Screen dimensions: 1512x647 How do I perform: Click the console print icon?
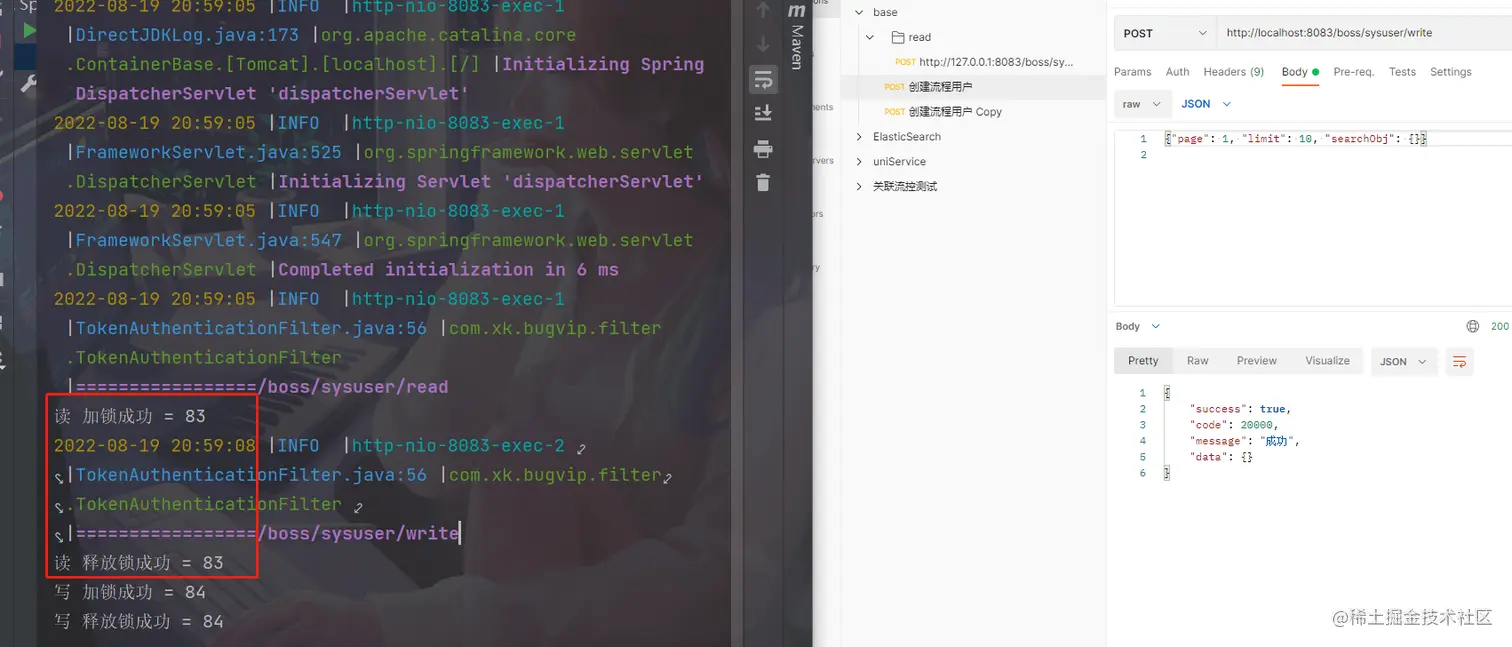coord(763,150)
